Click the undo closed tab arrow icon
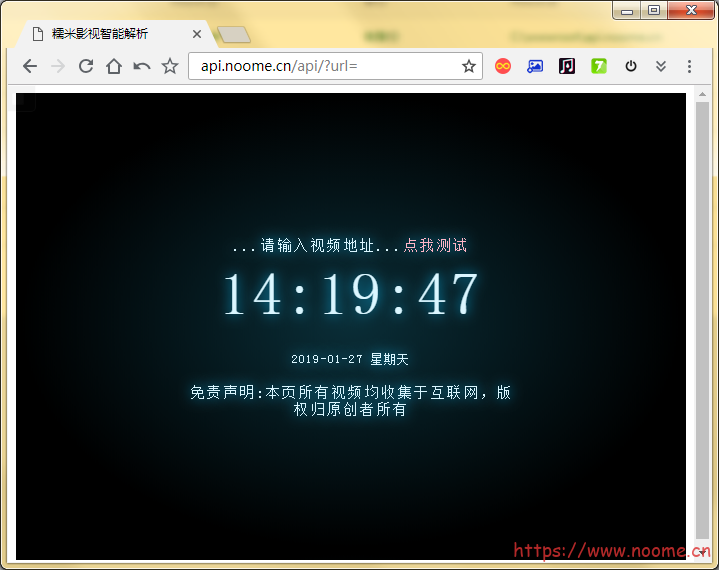 142,66
